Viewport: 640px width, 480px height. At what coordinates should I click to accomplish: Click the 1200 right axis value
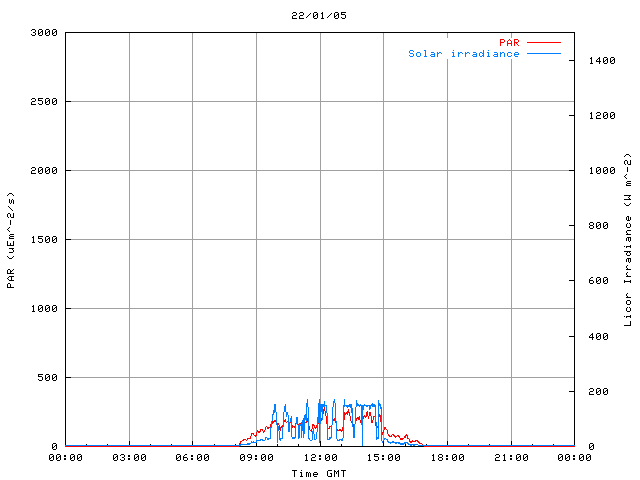point(602,116)
